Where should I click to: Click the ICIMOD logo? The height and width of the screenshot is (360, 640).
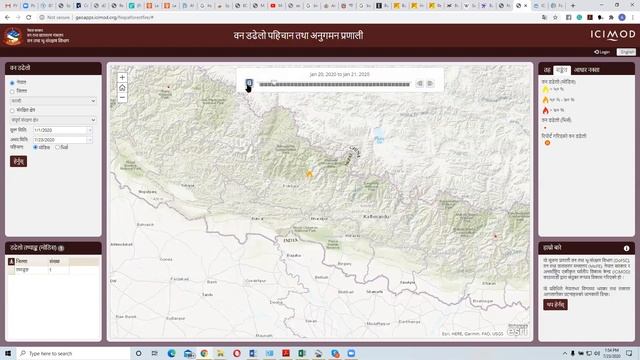(613, 35)
